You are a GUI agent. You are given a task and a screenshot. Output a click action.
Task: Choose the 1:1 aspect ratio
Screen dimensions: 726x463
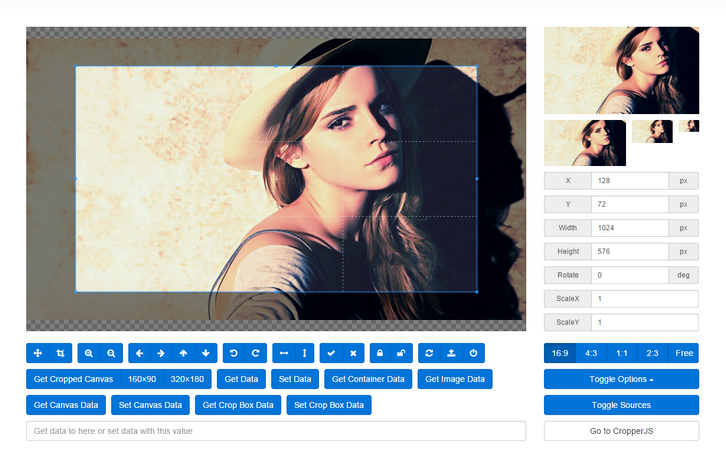click(x=622, y=353)
